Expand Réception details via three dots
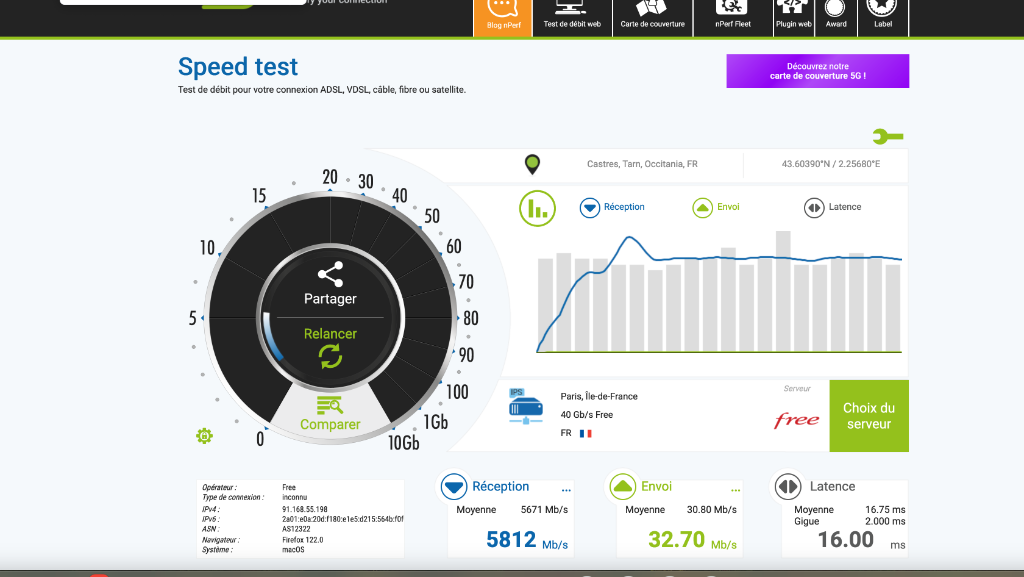1024x577 pixels. point(566,490)
